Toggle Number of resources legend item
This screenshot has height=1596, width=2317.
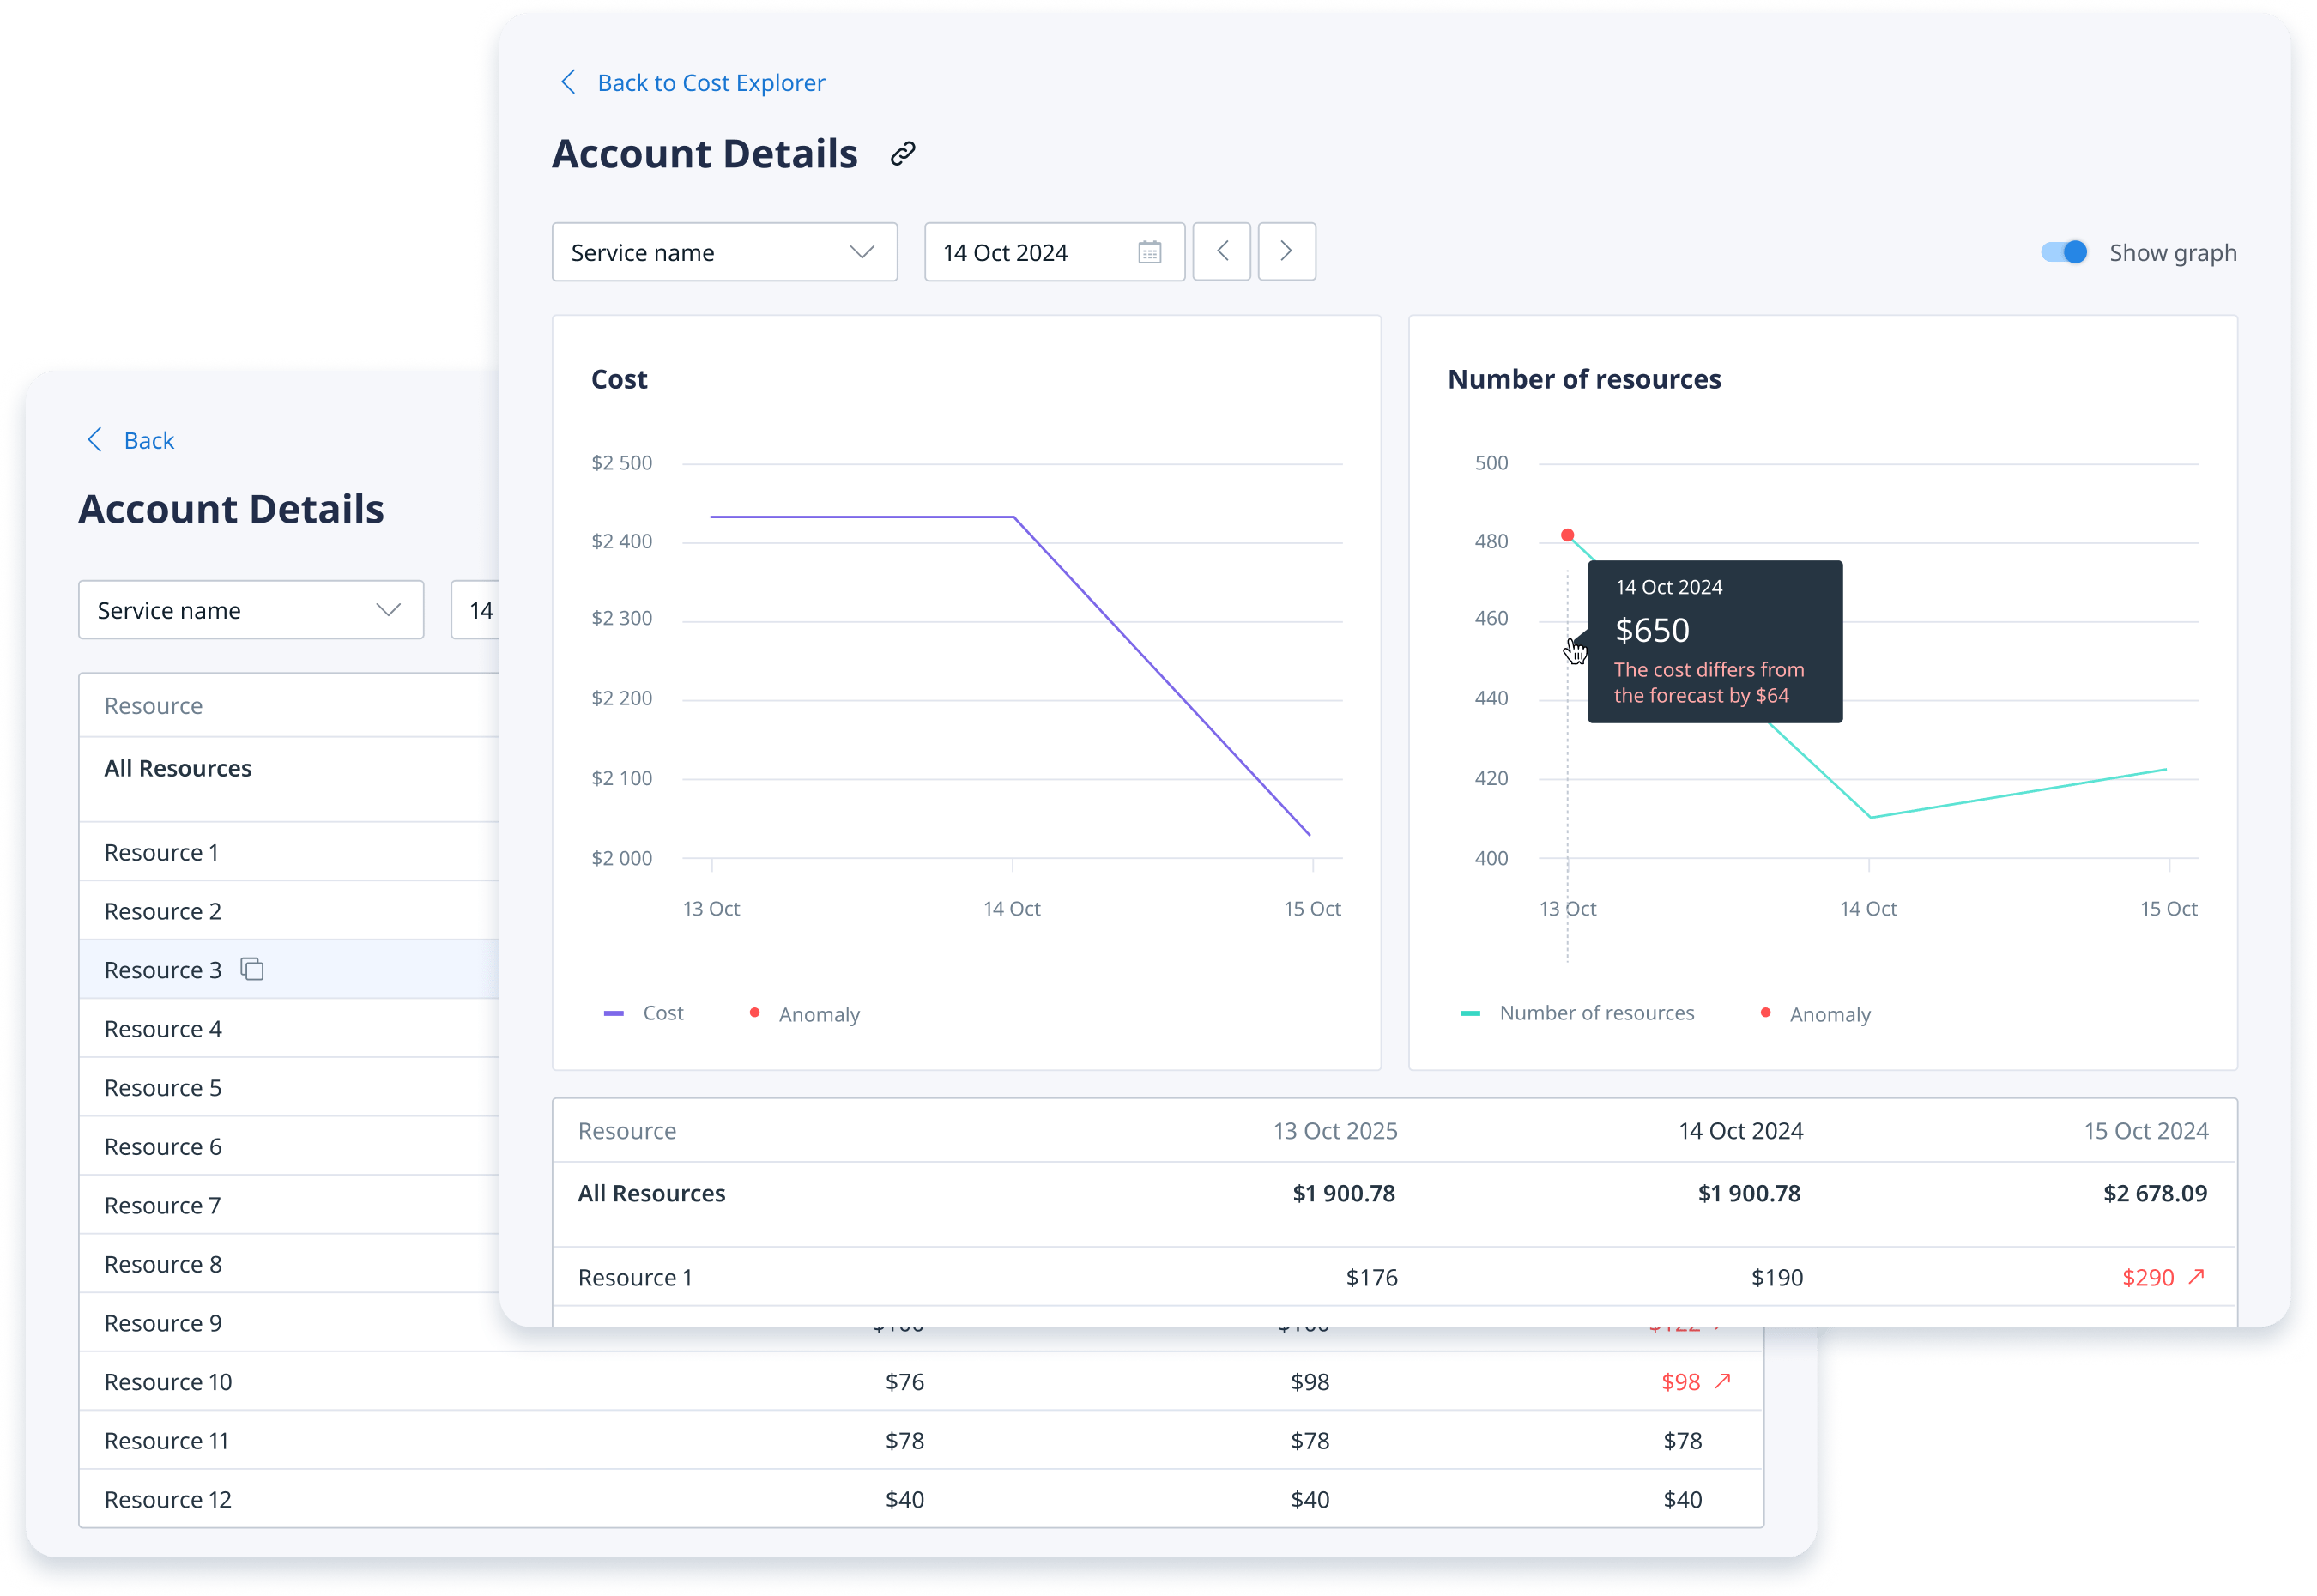point(1578,1013)
